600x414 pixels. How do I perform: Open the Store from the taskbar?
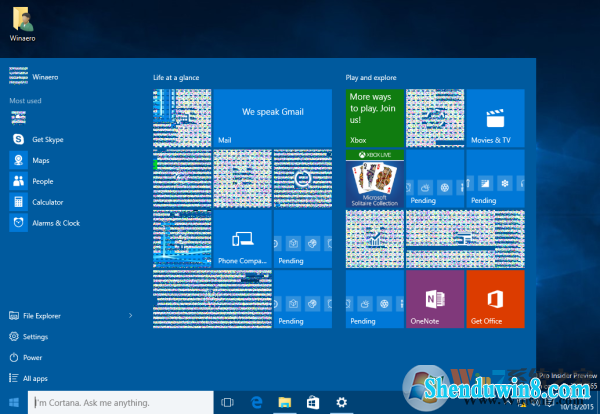[x=313, y=403]
